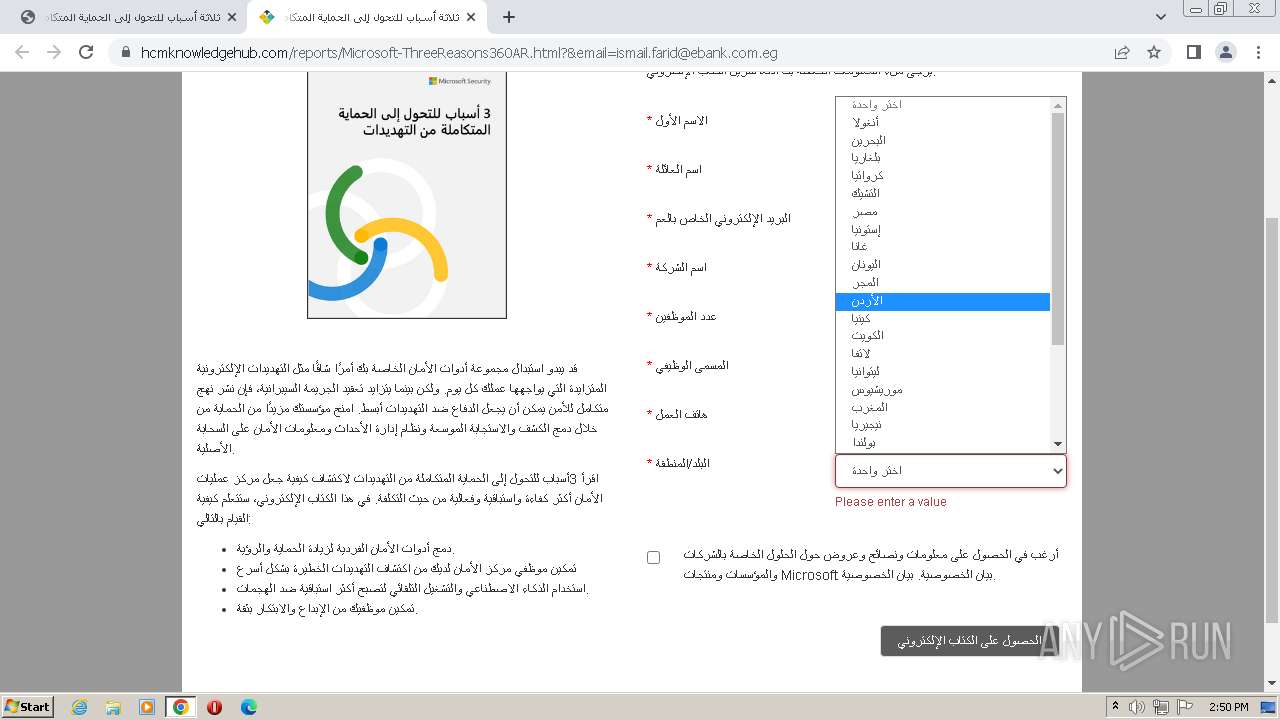Click the Chrome taskbar icon

pos(181,707)
